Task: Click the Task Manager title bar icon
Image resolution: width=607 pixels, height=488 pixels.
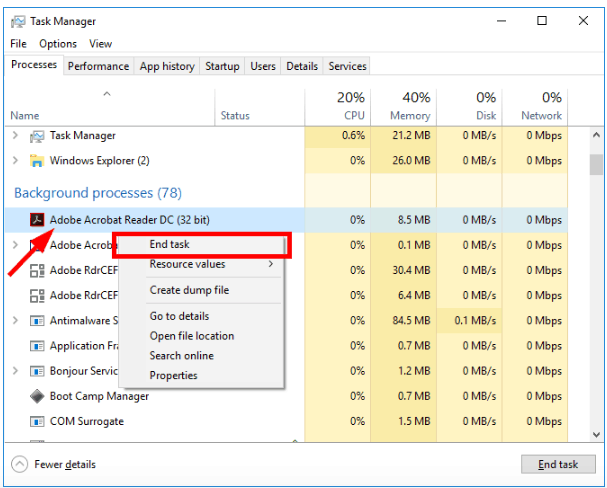Action: [x=18, y=21]
